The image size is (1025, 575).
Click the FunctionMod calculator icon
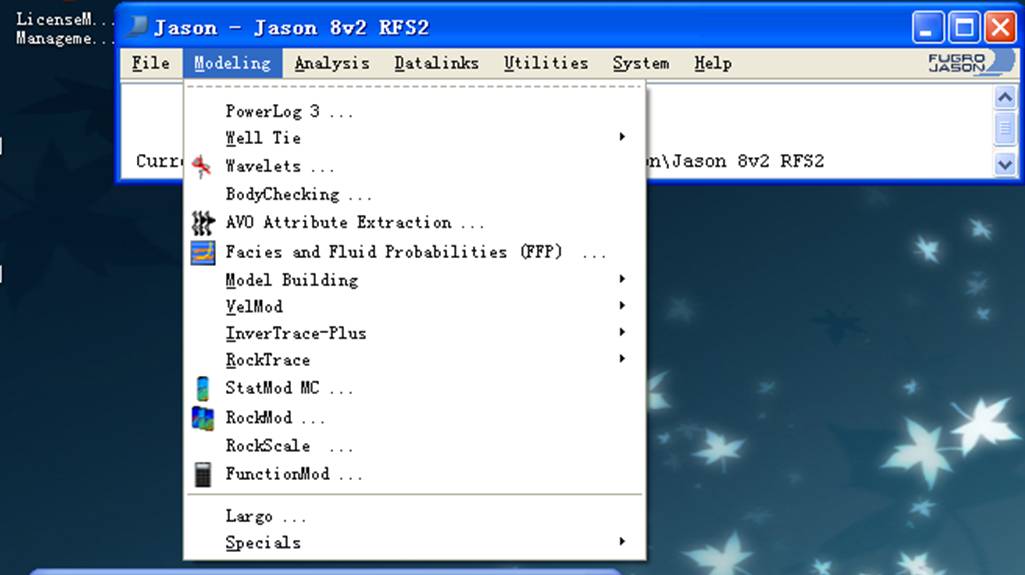tap(203, 474)
